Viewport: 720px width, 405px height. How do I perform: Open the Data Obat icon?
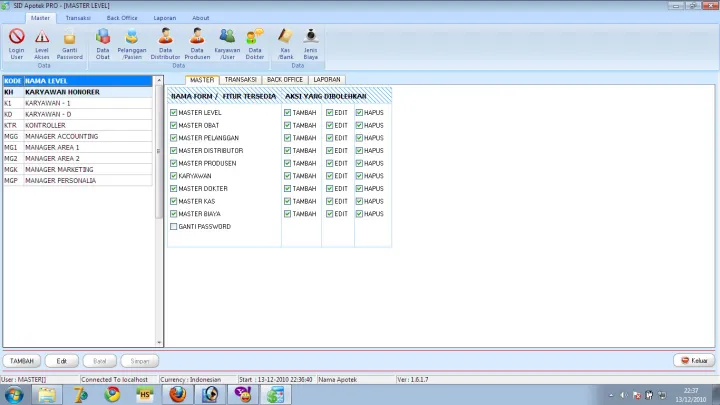(103, 44)
